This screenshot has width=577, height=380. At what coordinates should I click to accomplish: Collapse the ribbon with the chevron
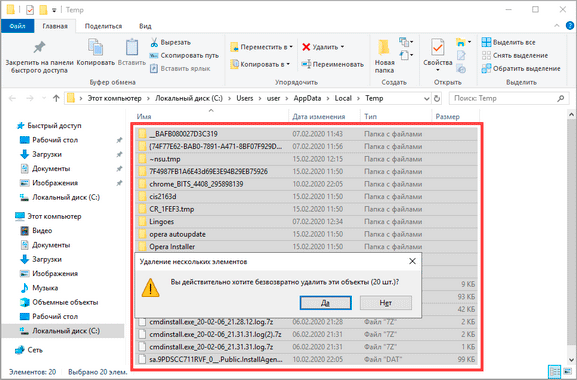pyautogui.click(x=557, y=26)
